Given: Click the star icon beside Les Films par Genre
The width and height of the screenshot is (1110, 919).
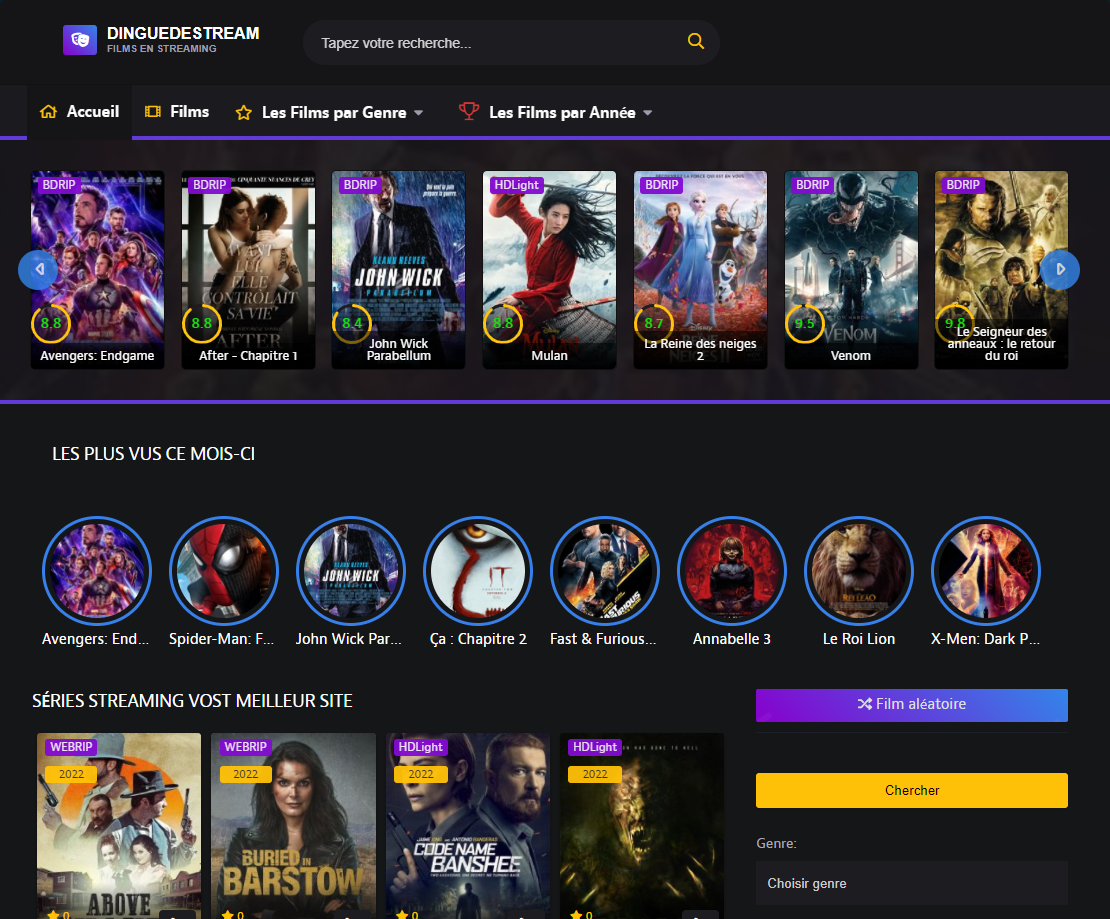Looking at the screenshot, I should 244,113.
